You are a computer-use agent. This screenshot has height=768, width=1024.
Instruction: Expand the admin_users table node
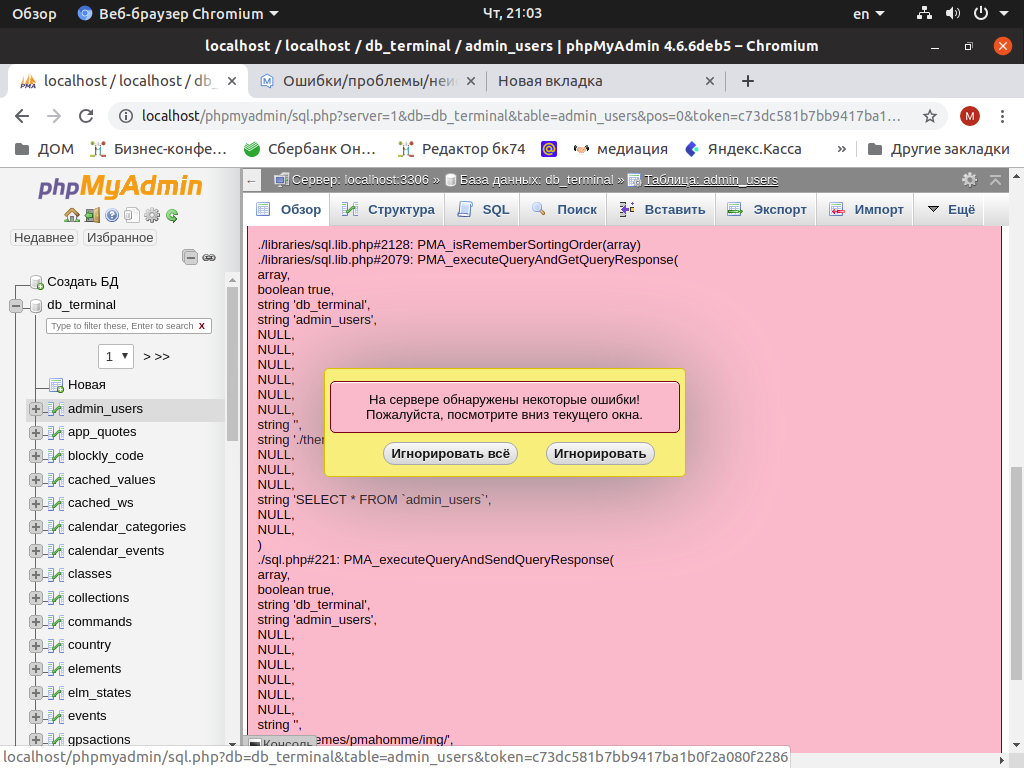tap(36, 409)
